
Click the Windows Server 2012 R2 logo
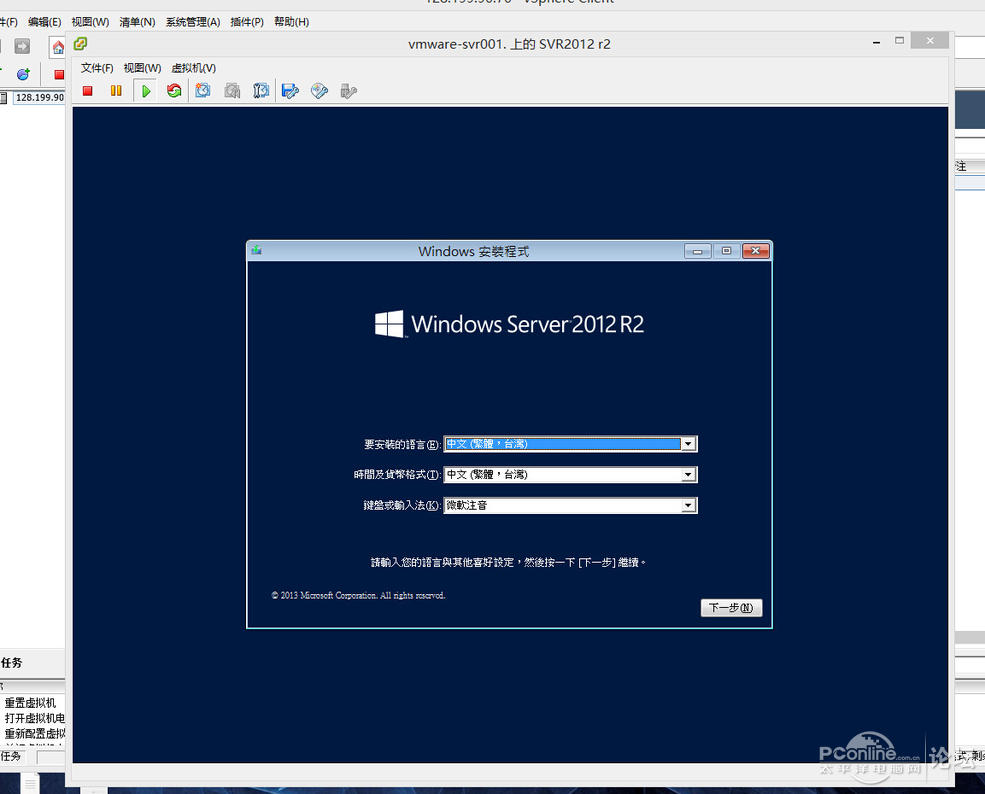click(509, 324)
